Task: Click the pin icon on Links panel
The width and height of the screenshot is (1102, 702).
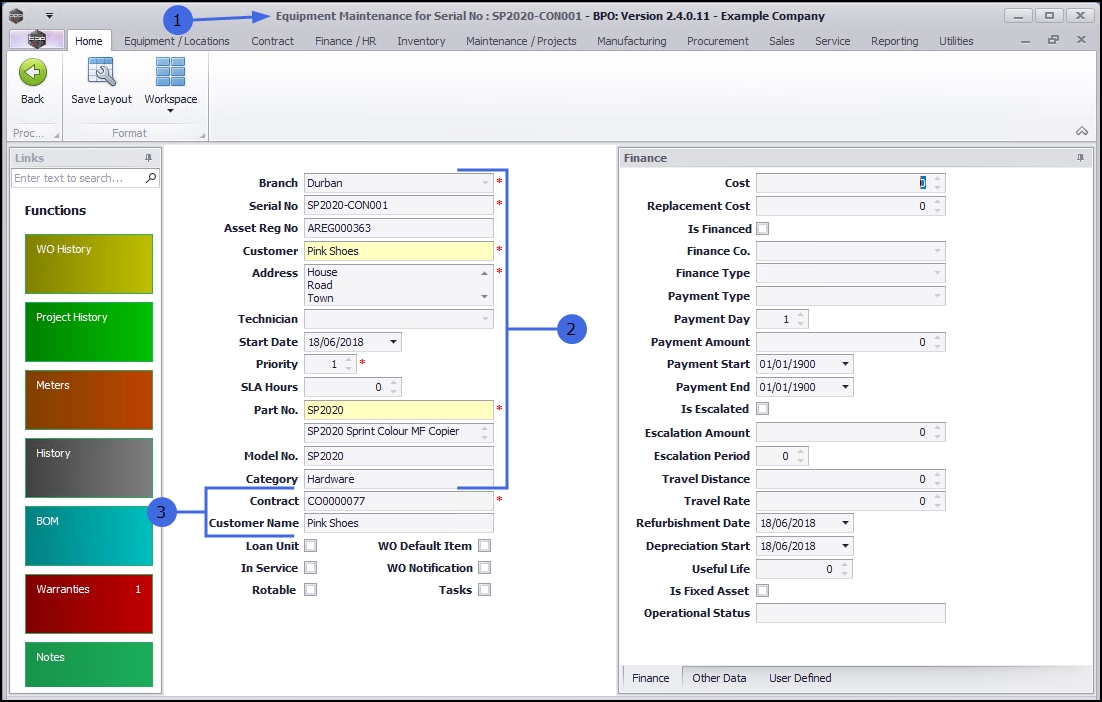Action: (149, 158)
